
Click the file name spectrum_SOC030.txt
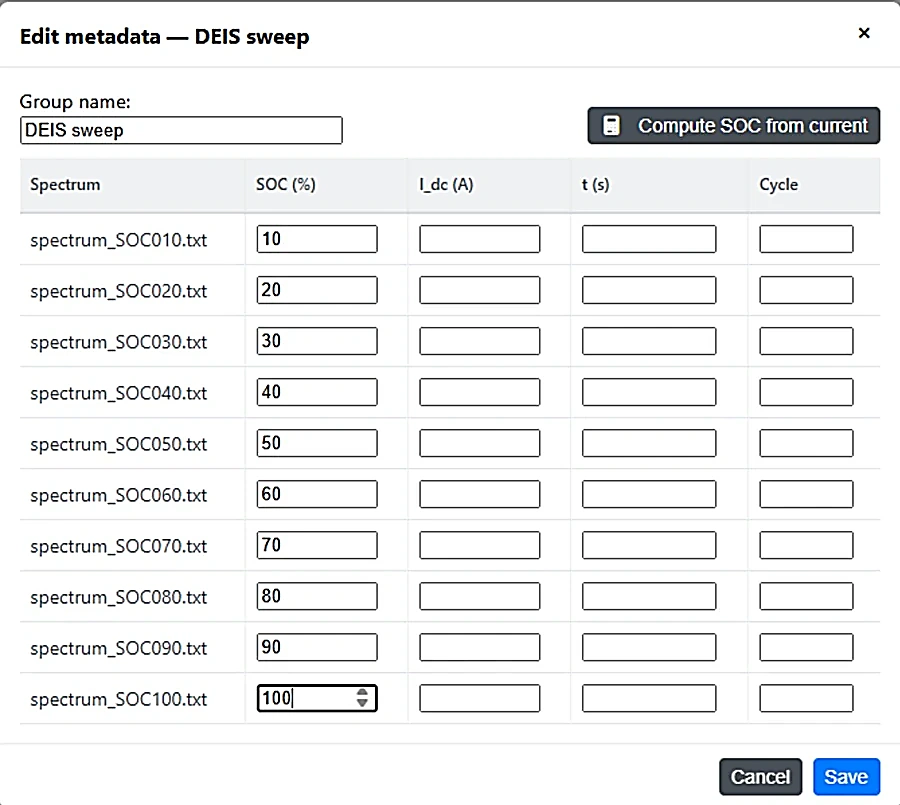118,342
